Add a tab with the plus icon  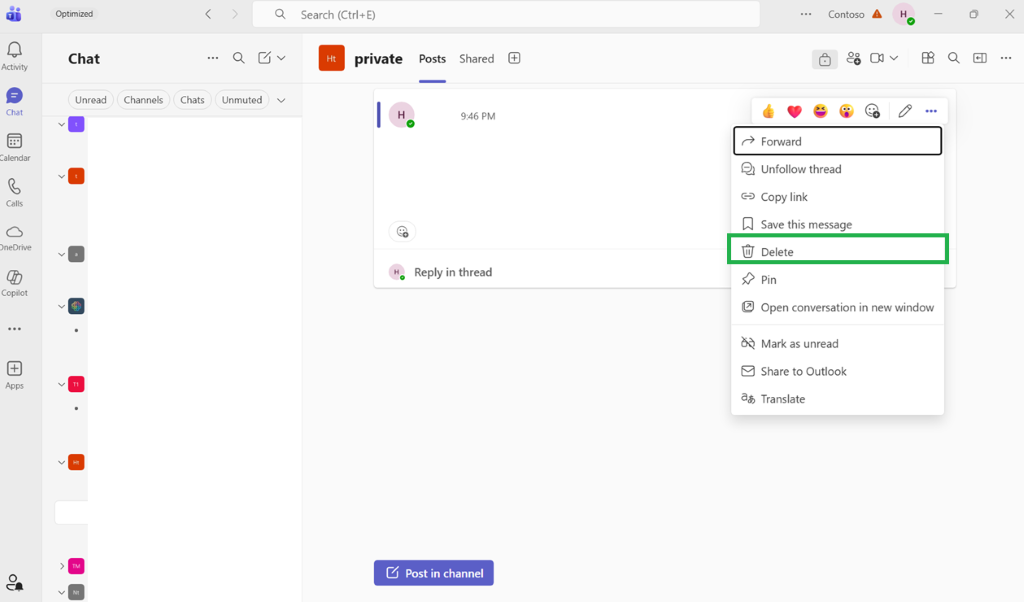click(515, 58)
